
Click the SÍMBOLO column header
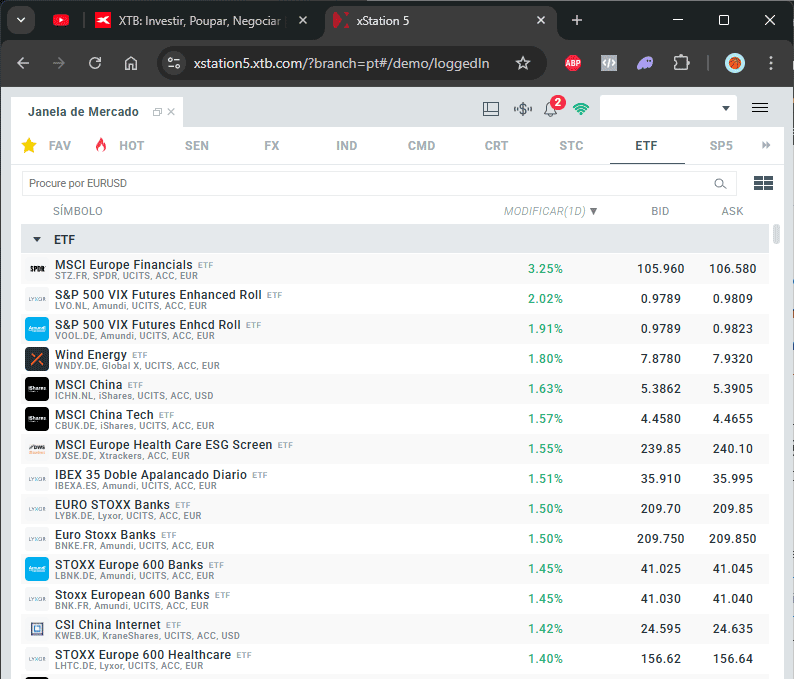[x=77, y=211]
